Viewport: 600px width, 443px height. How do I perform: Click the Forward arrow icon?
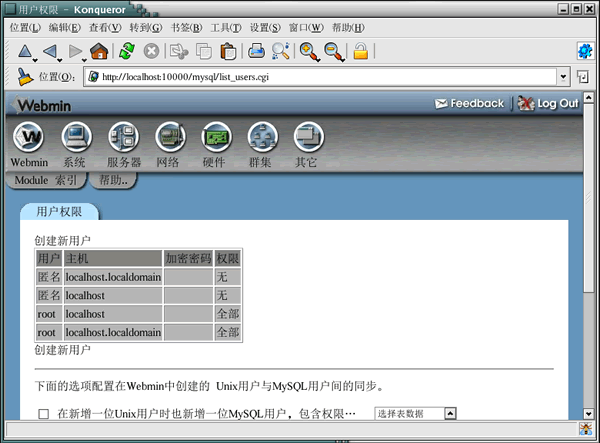click(x=75, y=51)
